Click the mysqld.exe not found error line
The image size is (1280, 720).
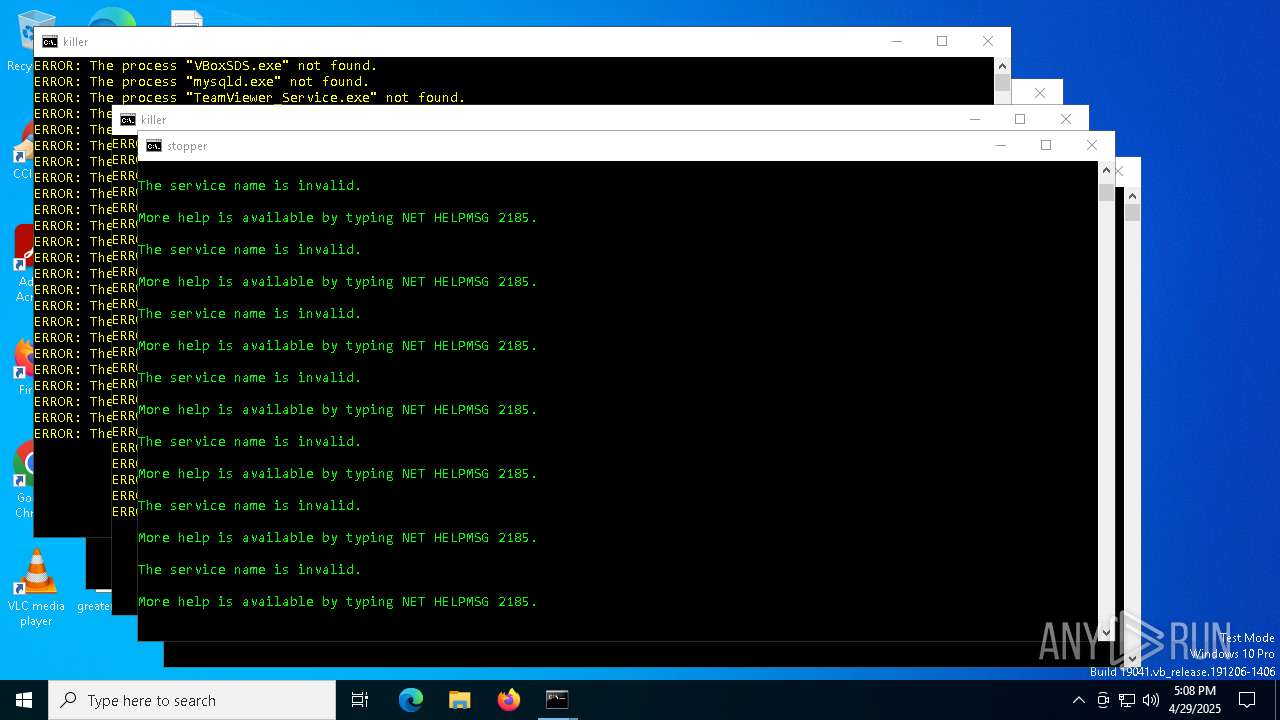click(201, 82)
